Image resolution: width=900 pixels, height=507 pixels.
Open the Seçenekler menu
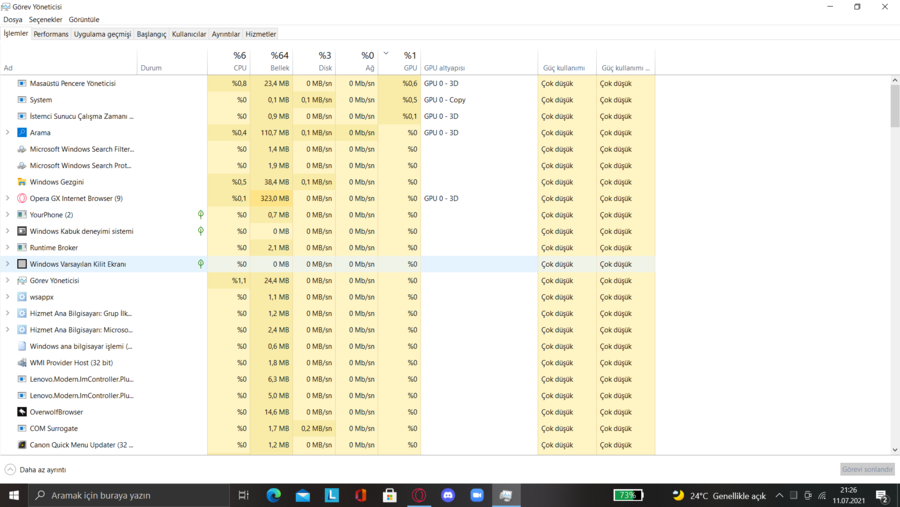(45, 19)
